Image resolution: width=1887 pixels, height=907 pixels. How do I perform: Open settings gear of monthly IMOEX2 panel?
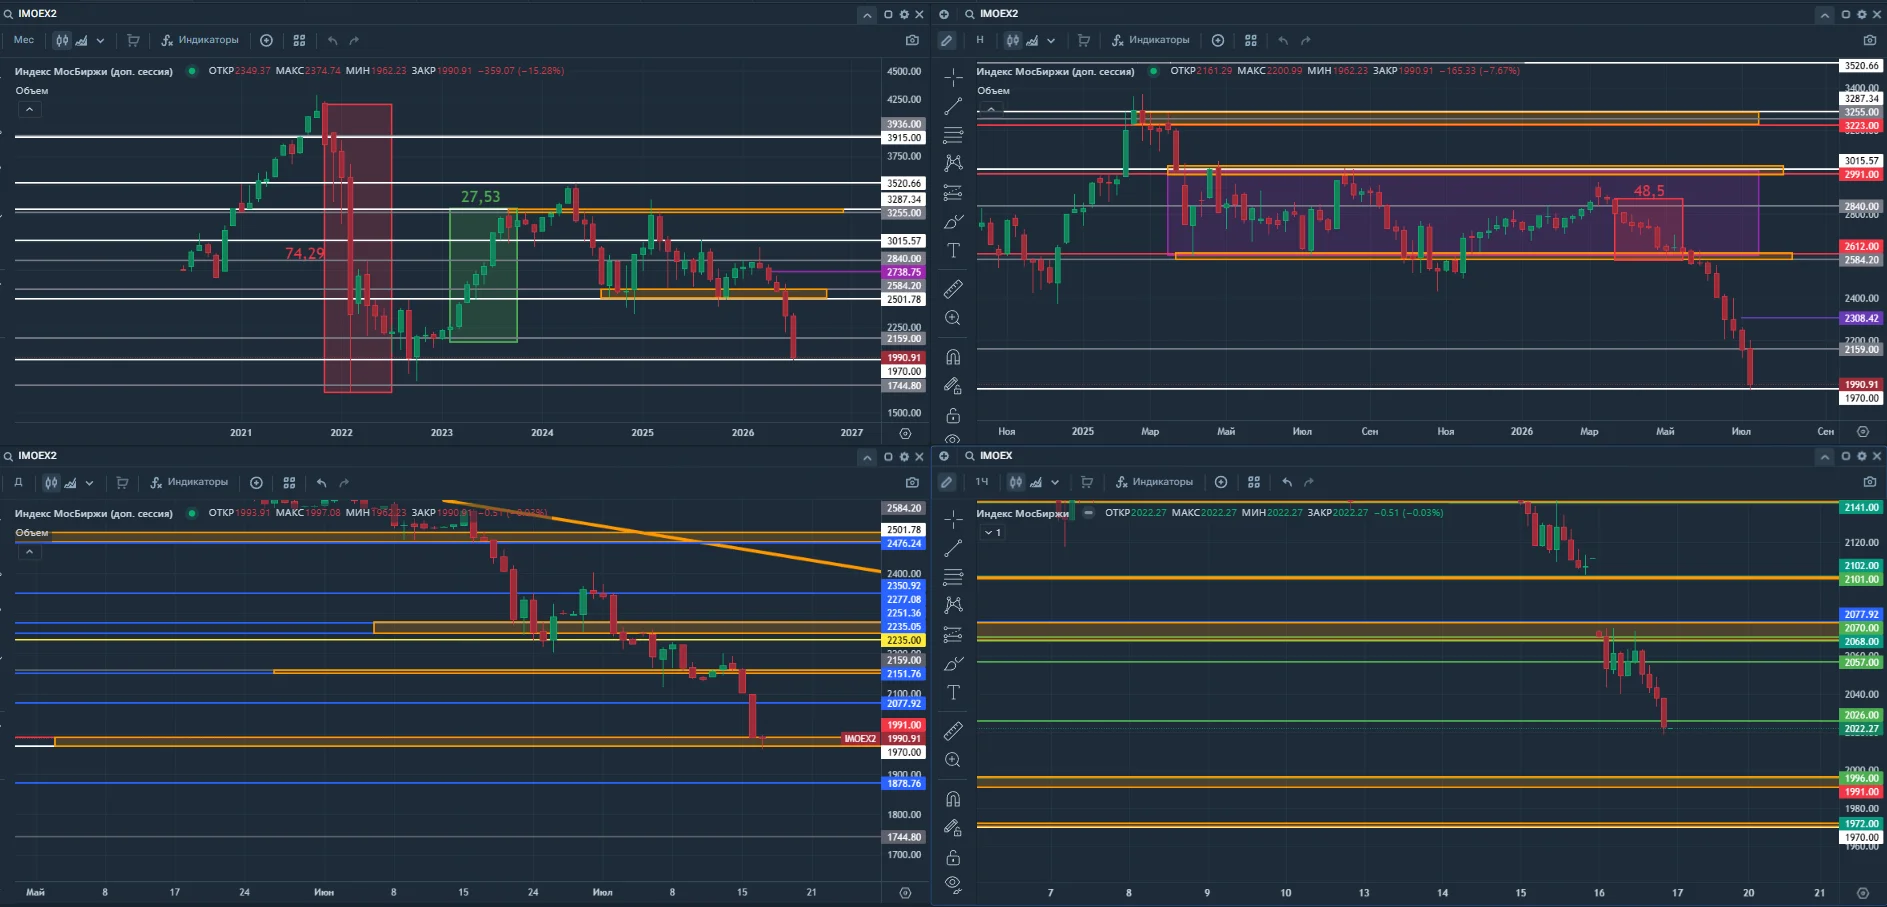tap(904, 14)
